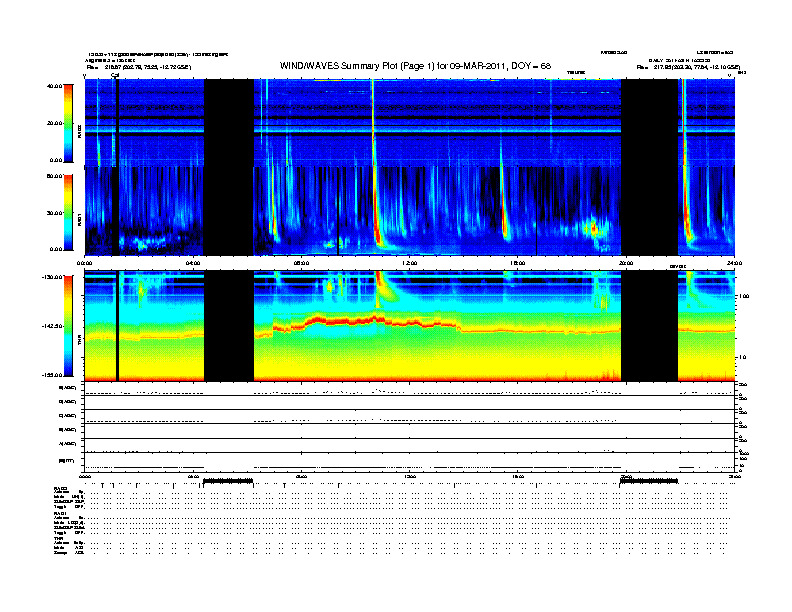This screenshot has height=612, width=792.
Task: Click the strong radio burst before 12:00 in RAD1
Action: click(375, 212)
